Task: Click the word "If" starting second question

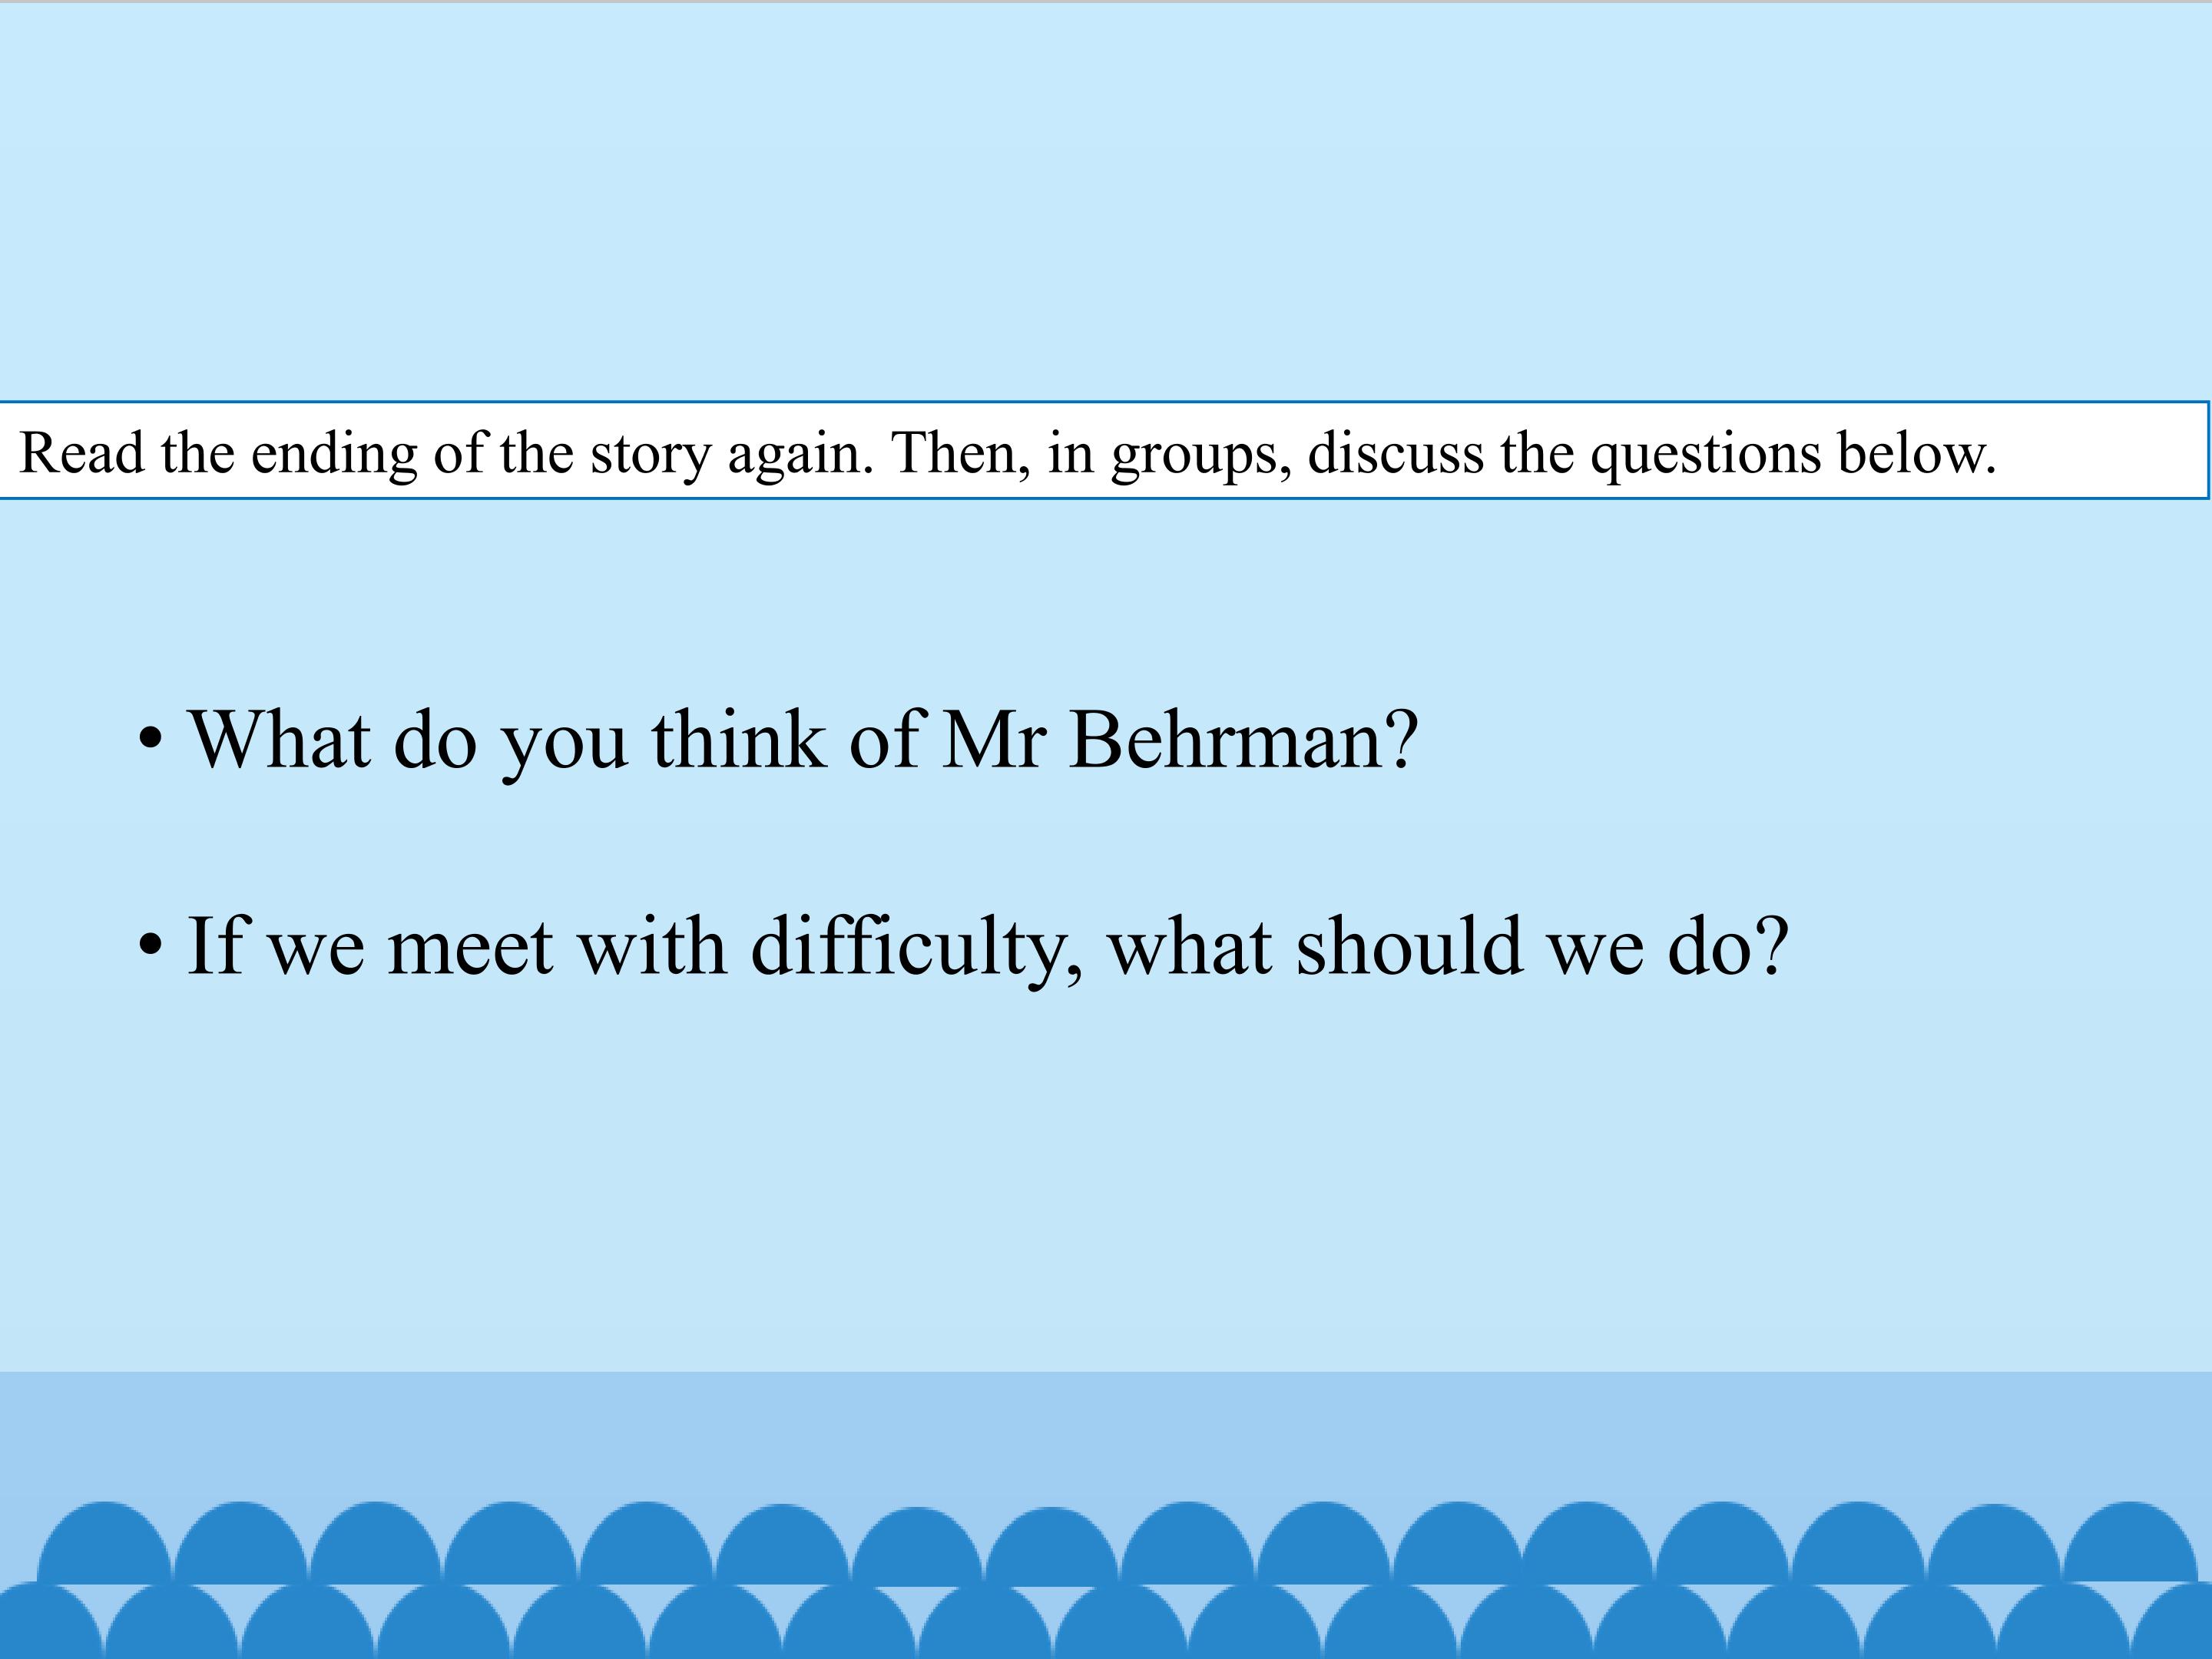Action: coord(215,946)
